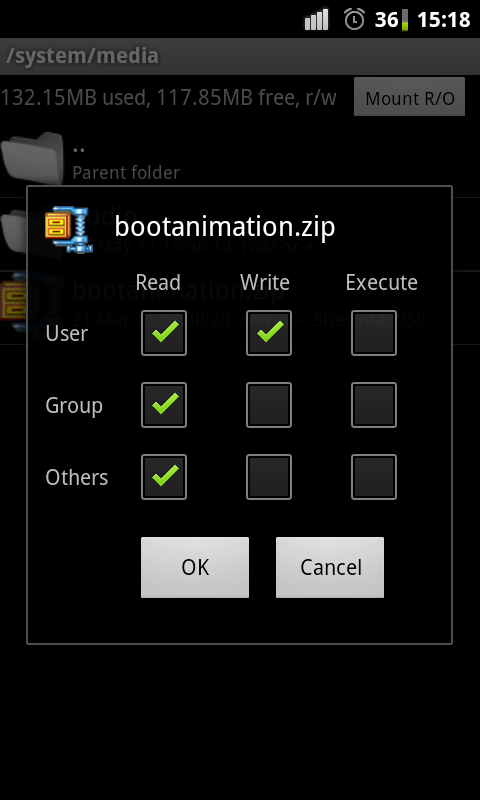Enable the Others Write permission

tap(269, 477)
